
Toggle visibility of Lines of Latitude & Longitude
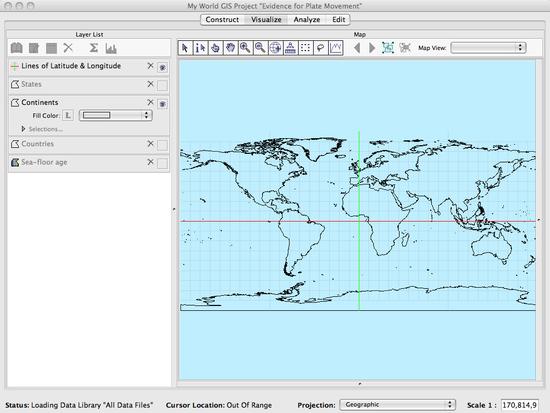(162, 67)
